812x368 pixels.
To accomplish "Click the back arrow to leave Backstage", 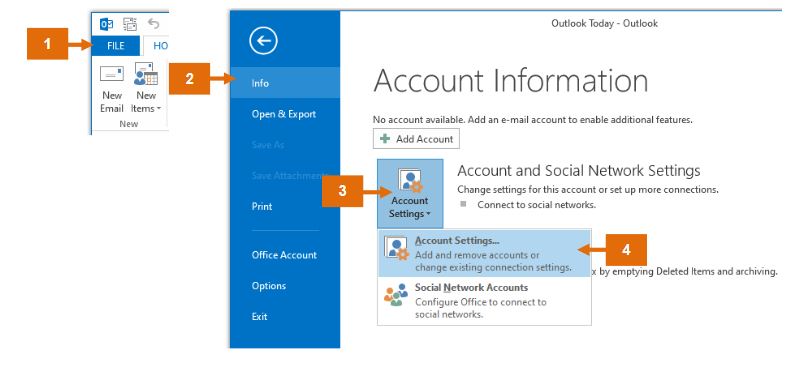I will tap(263, 41).
